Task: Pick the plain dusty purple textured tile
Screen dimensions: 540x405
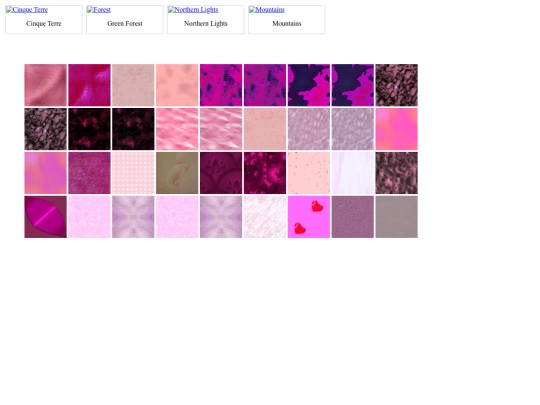Action: pyautogui.click(x=353, y=217)
